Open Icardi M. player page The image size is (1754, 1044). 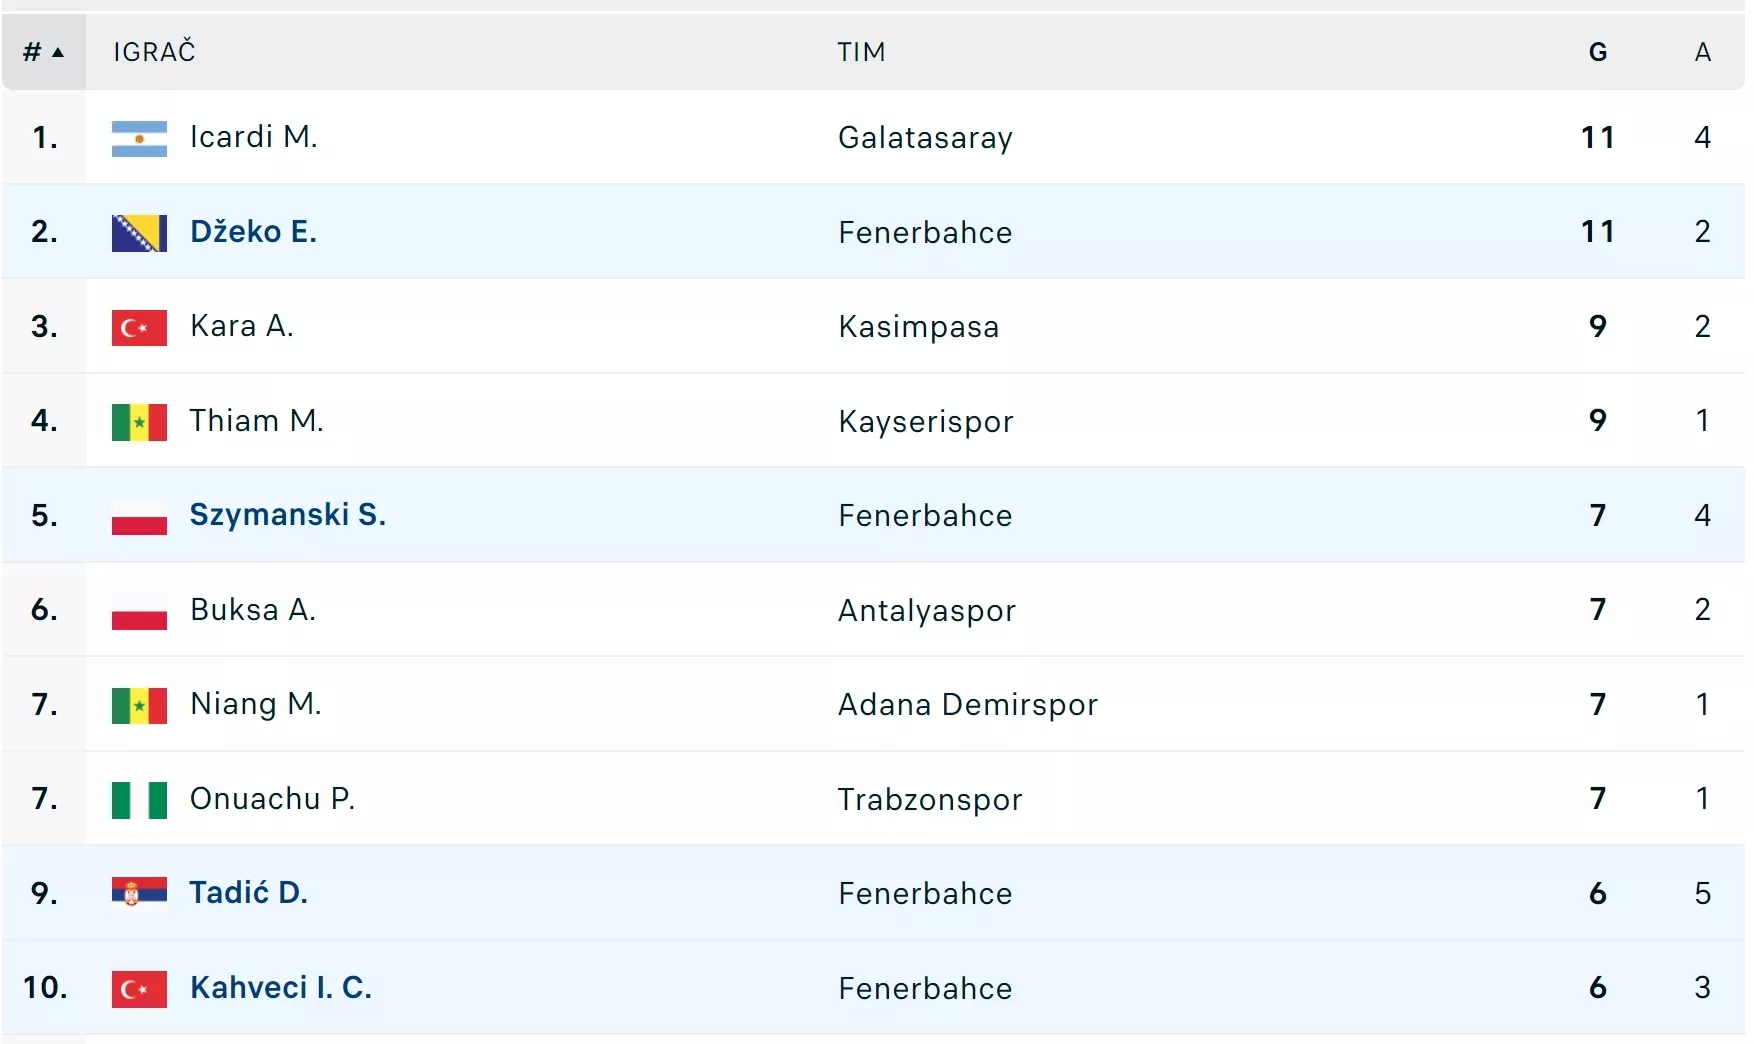pyautogui.click(x=253, y=137)
